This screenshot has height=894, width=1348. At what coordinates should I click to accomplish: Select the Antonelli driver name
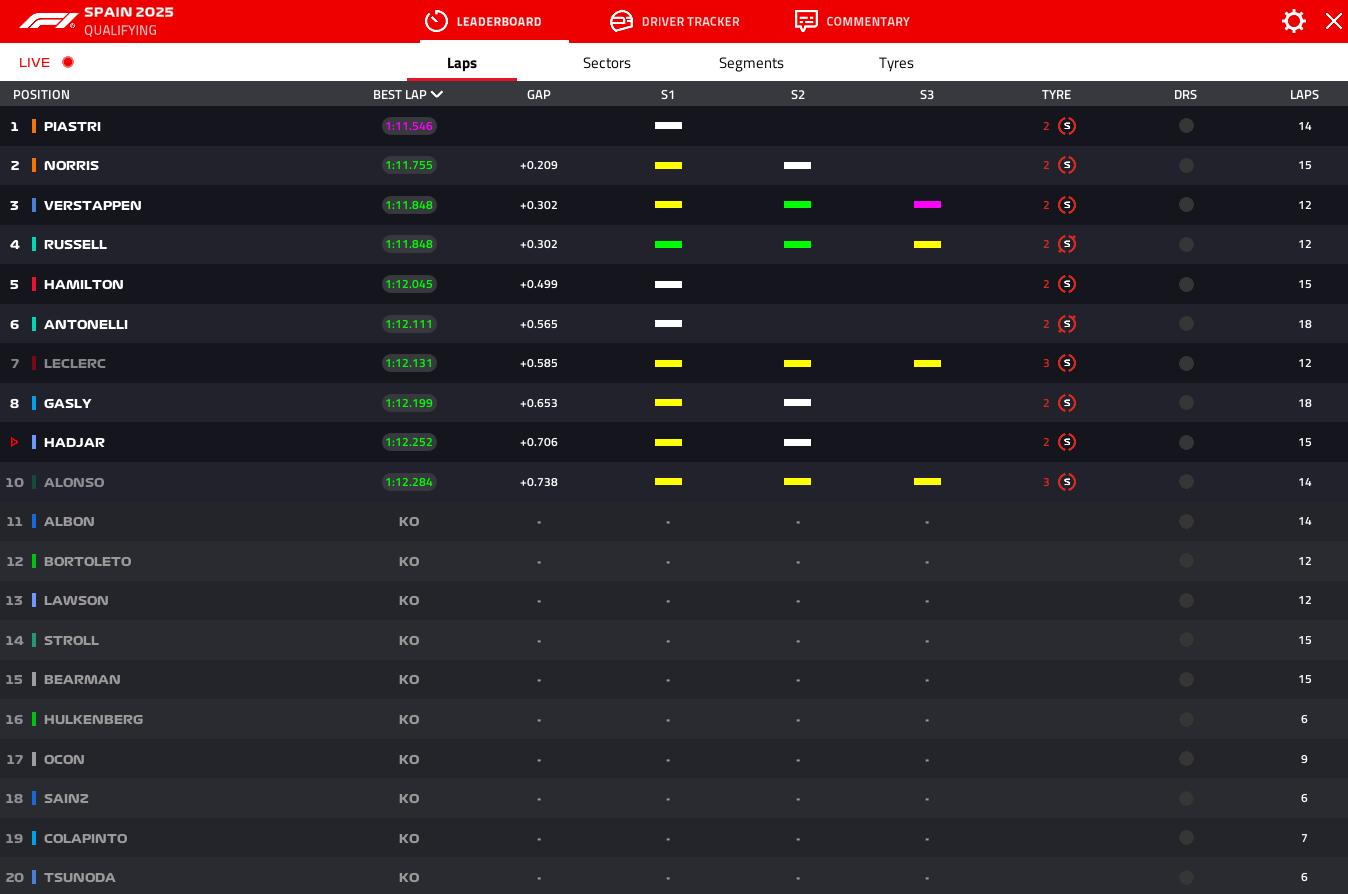coord(86,324)
